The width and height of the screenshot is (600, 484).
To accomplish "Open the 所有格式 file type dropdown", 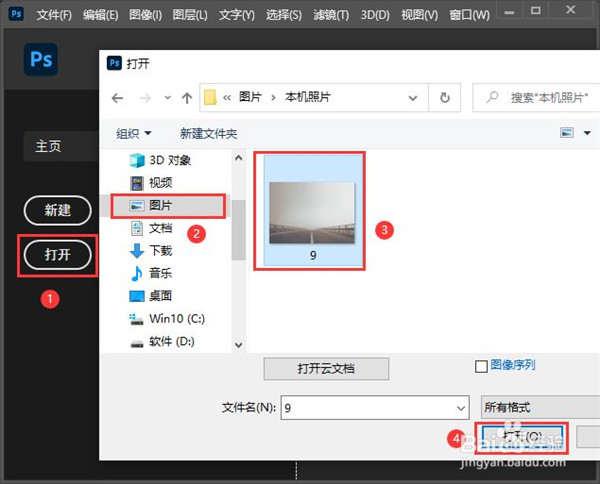I will click(540, 408).
